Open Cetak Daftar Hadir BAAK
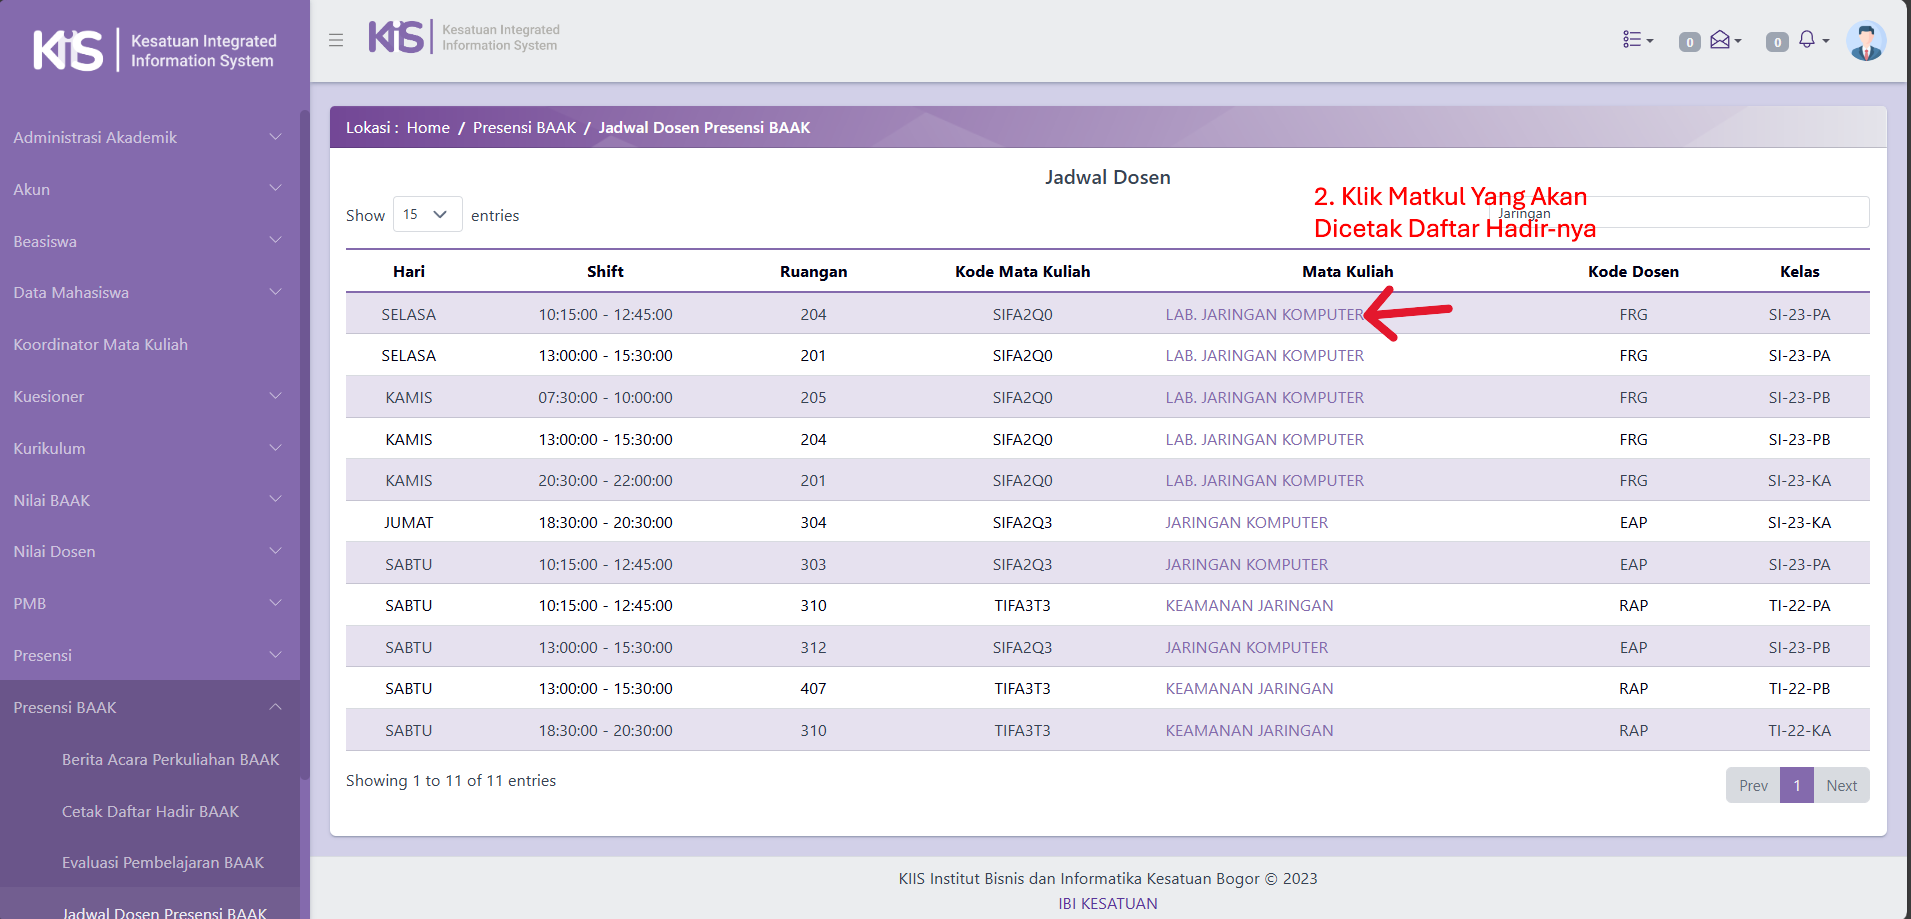 [150, 811]
